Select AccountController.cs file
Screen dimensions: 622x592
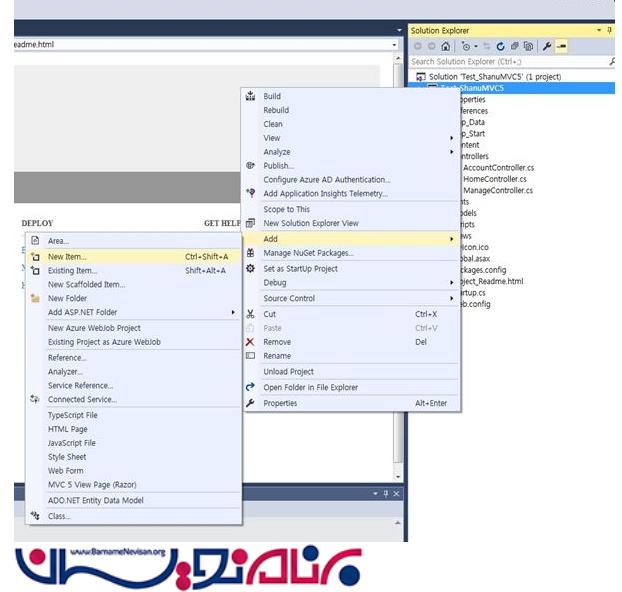[x=498, y=167]
